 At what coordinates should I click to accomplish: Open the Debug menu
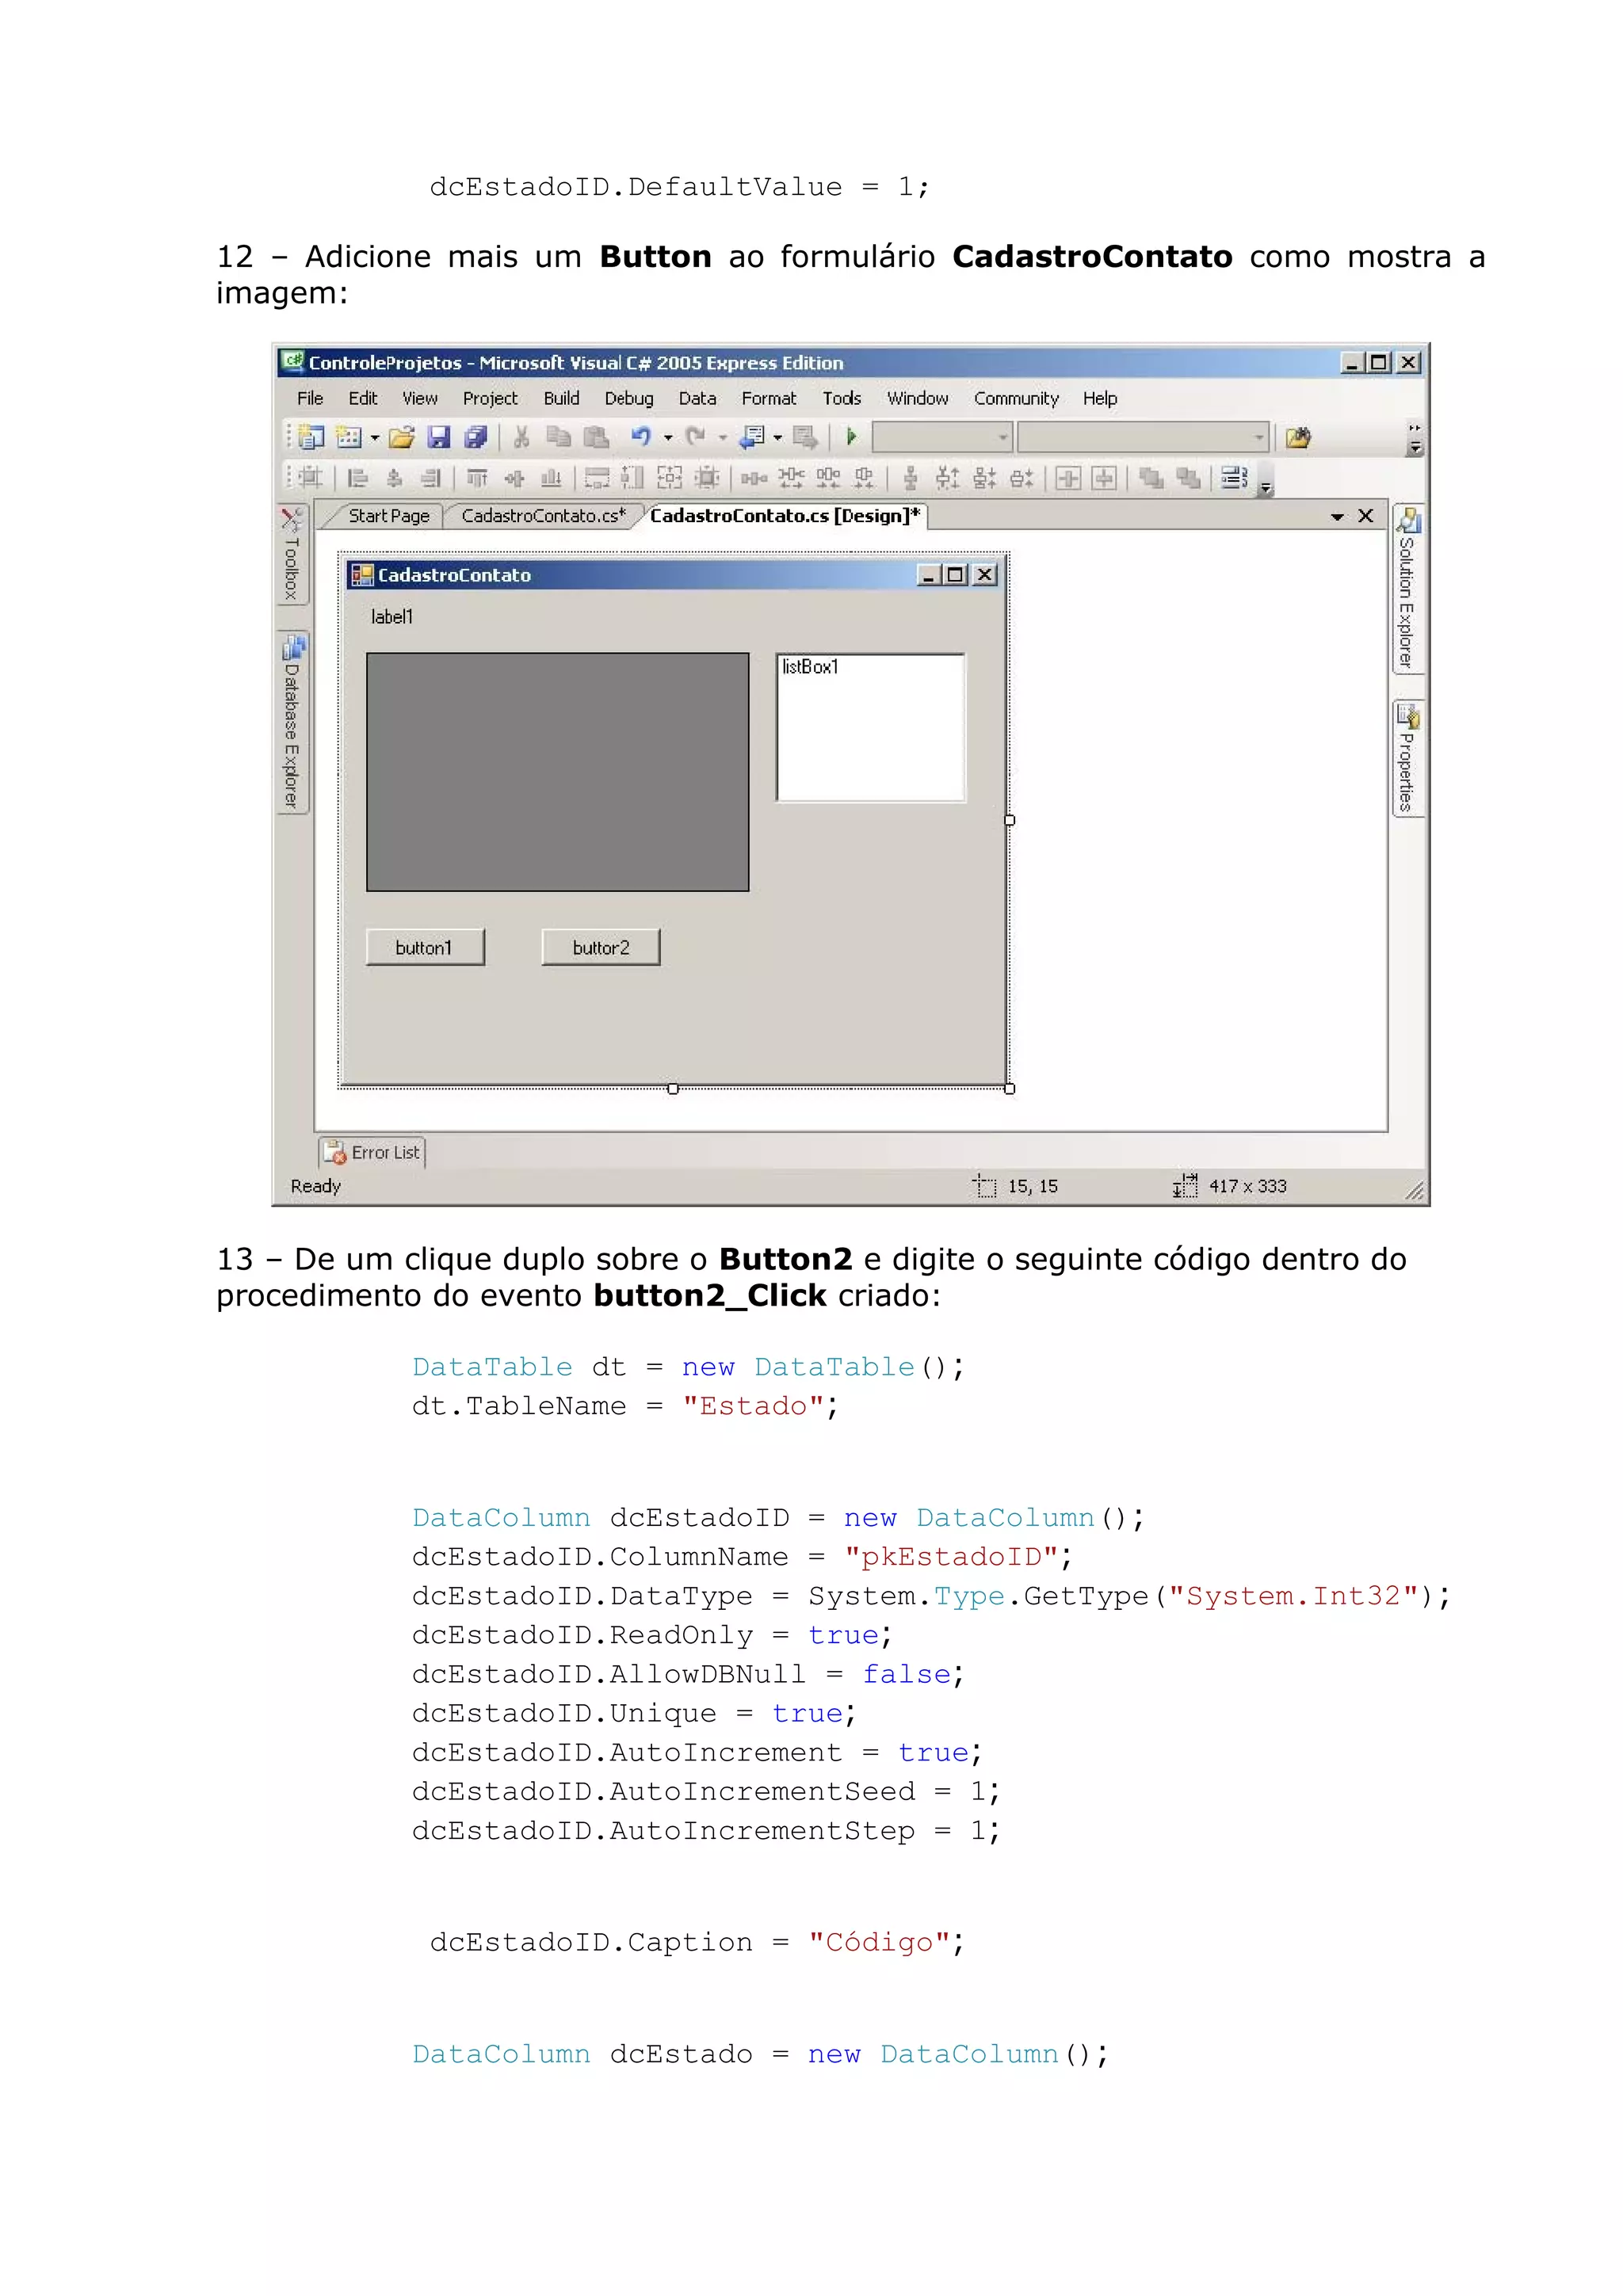pos(629,398)
